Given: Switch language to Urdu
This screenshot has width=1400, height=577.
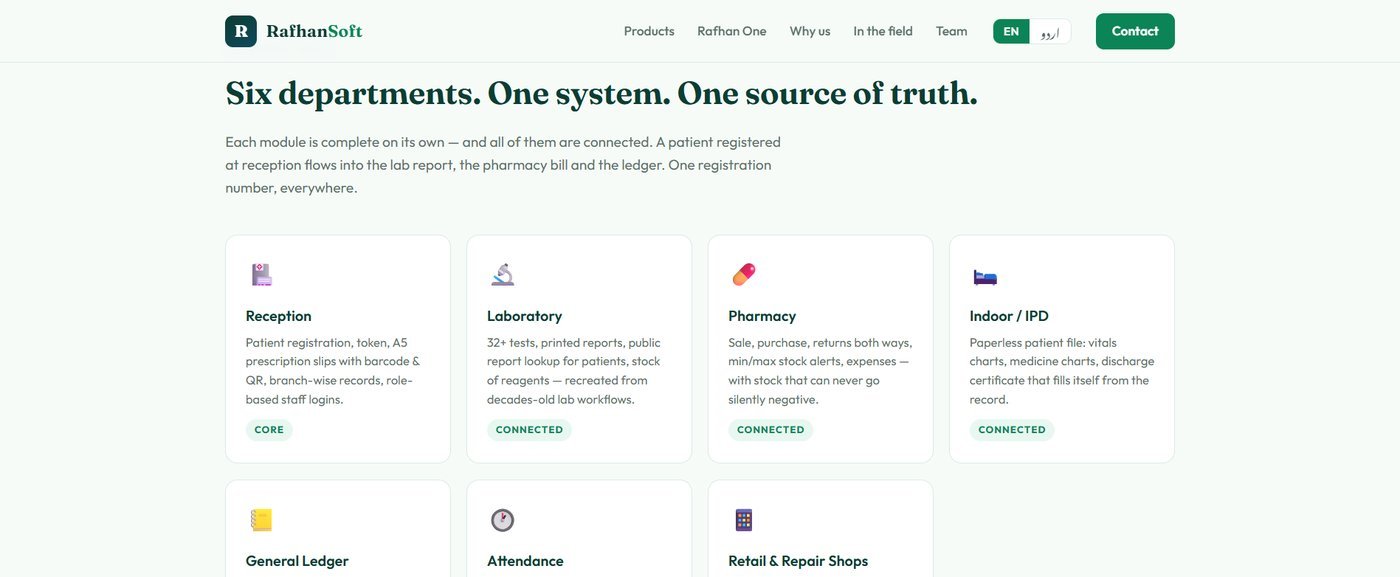Looking at the screenshot, I should (x=1049, y=31).
